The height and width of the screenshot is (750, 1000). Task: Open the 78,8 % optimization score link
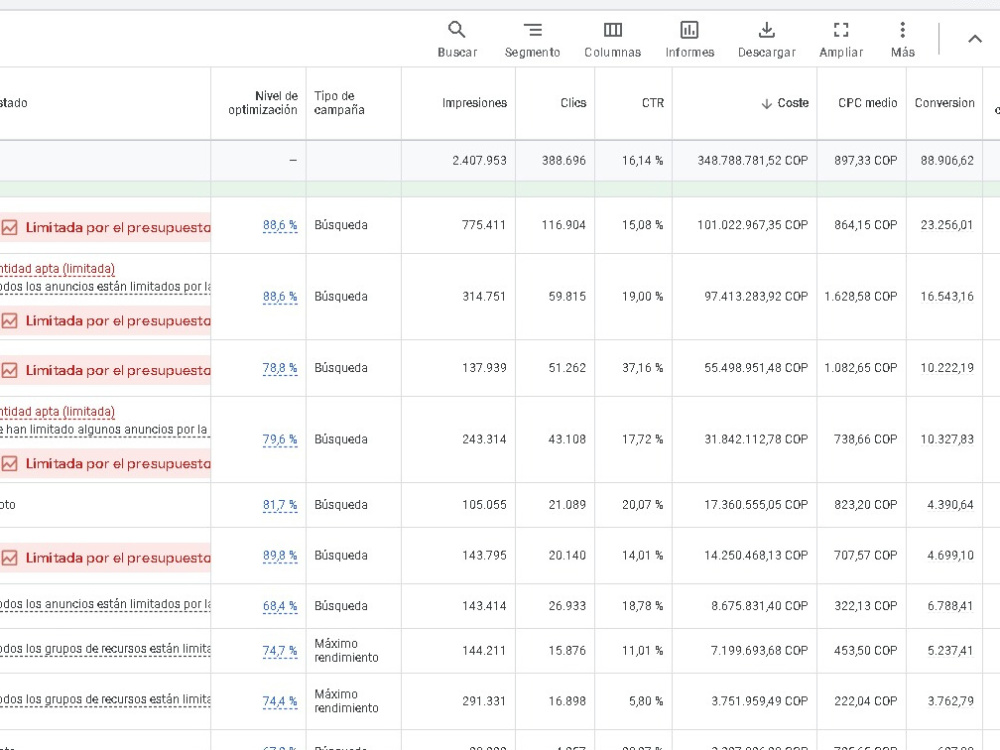pyautogui.click(x=280, y=368)
